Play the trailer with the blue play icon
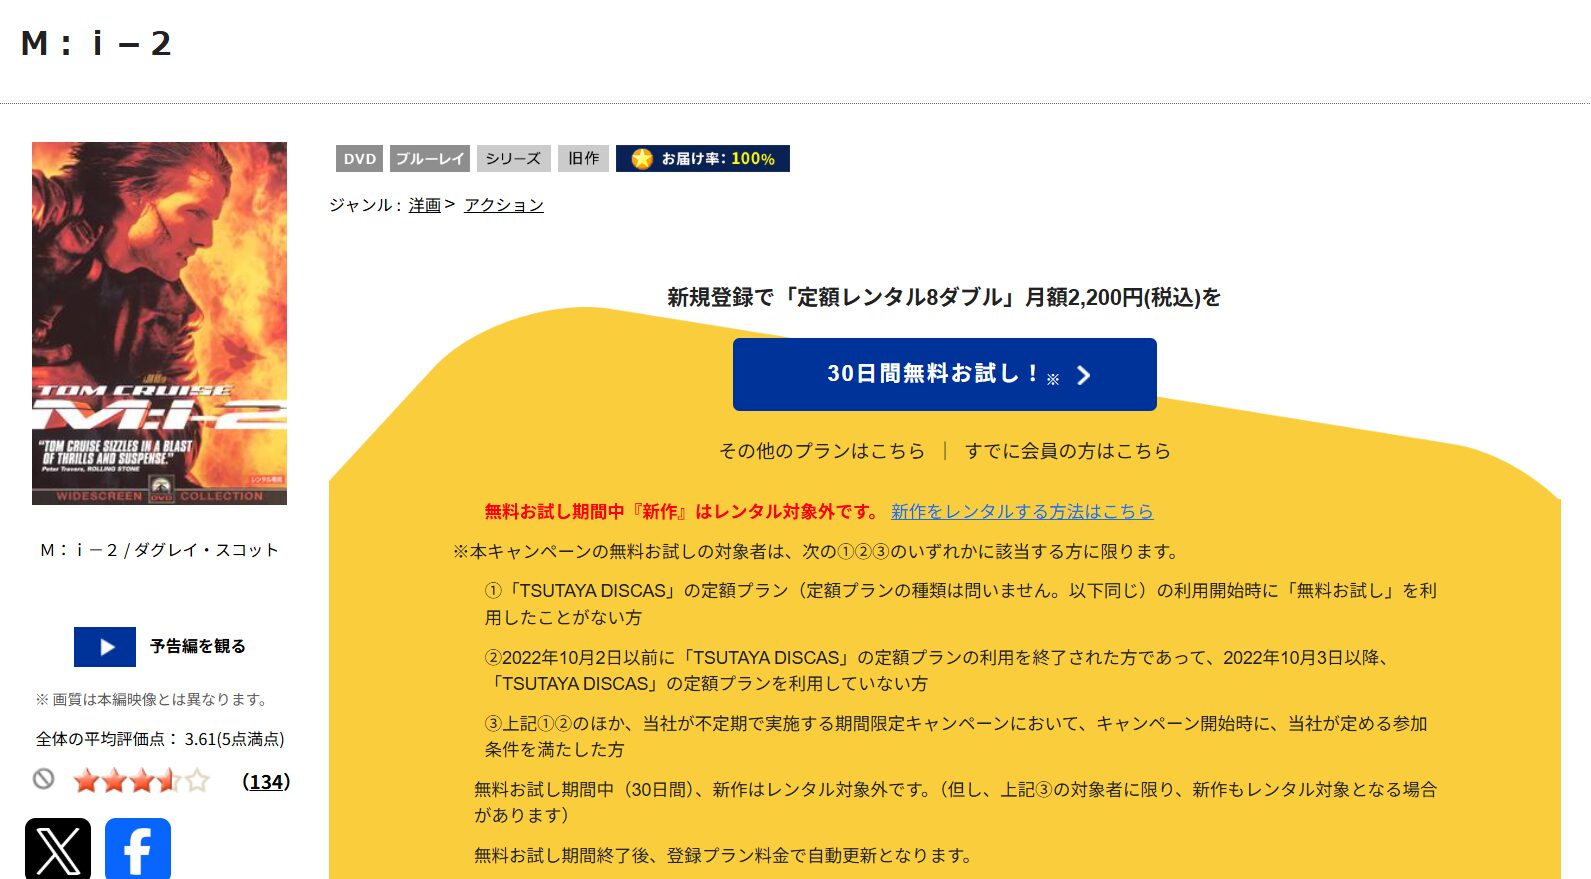This screenshot has height=879, width=1591. 105,647
